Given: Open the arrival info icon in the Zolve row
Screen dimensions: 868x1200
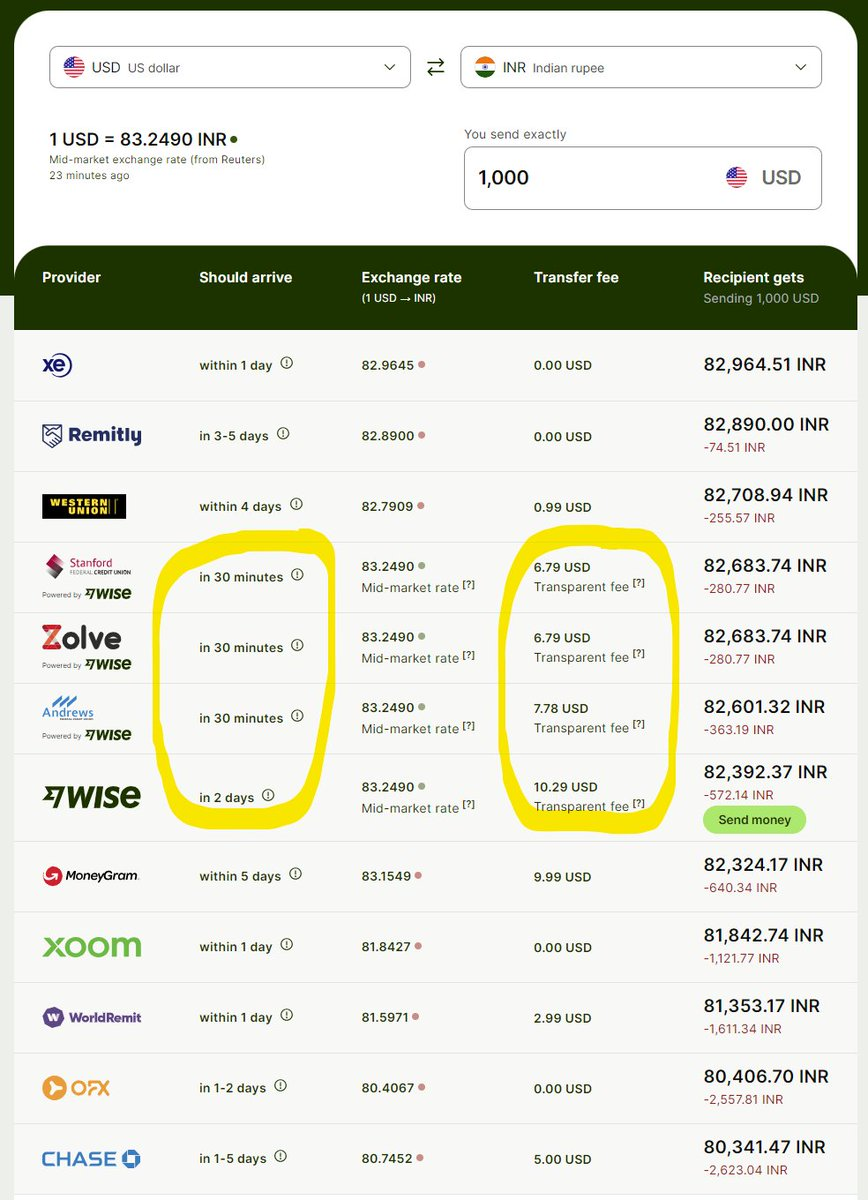Looking at the screenshot, I should click(297, 646).
